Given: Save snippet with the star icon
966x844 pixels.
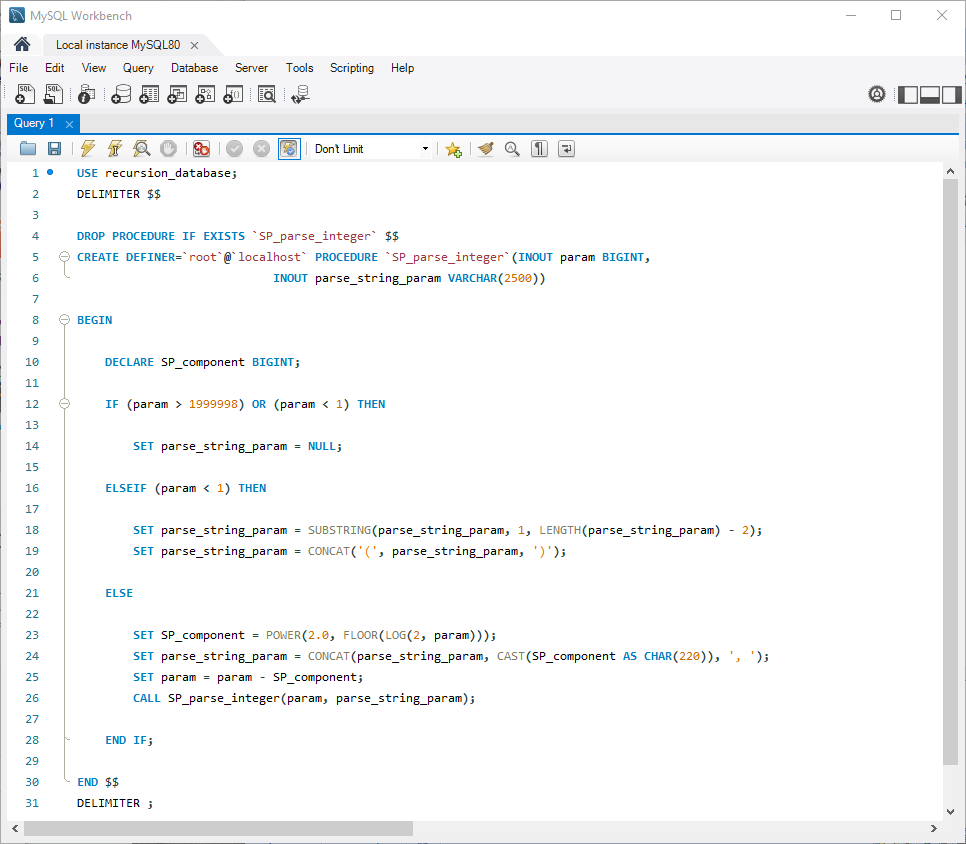Looking at the screenshot, I should pos(453,149).
